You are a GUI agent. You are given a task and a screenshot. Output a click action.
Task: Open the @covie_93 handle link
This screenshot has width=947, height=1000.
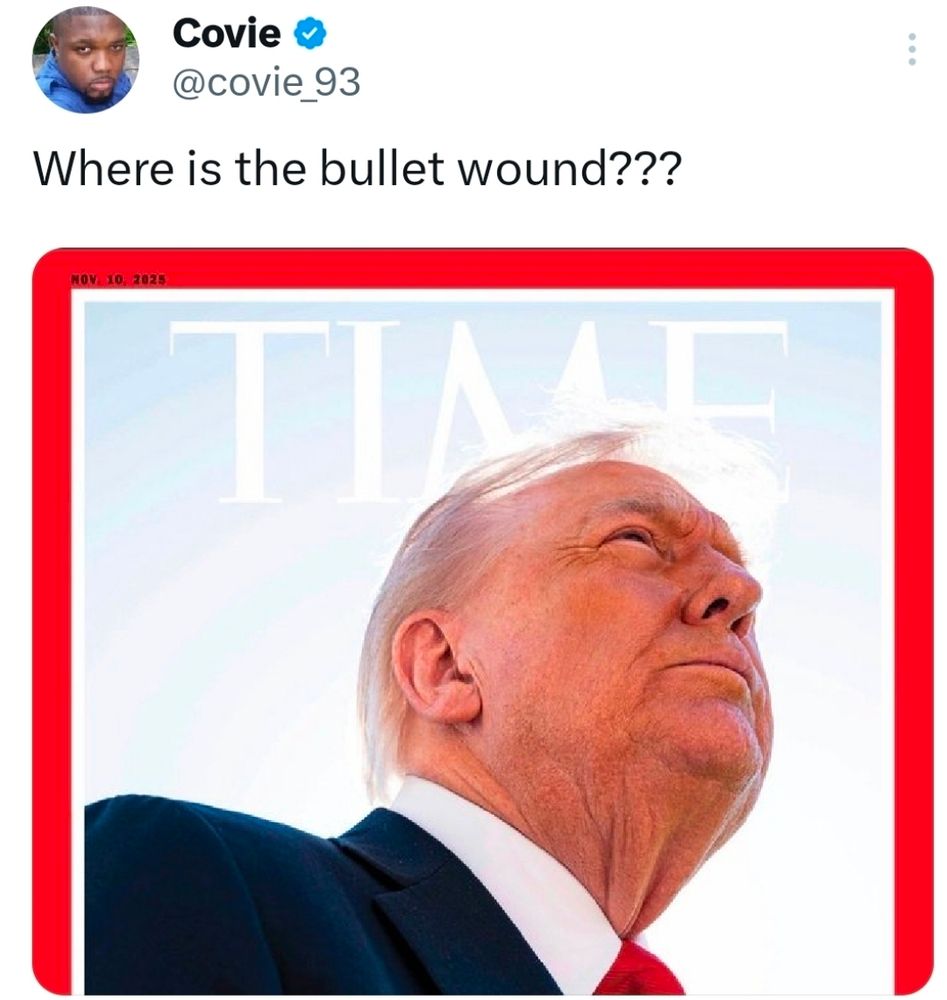pos(266,83)
